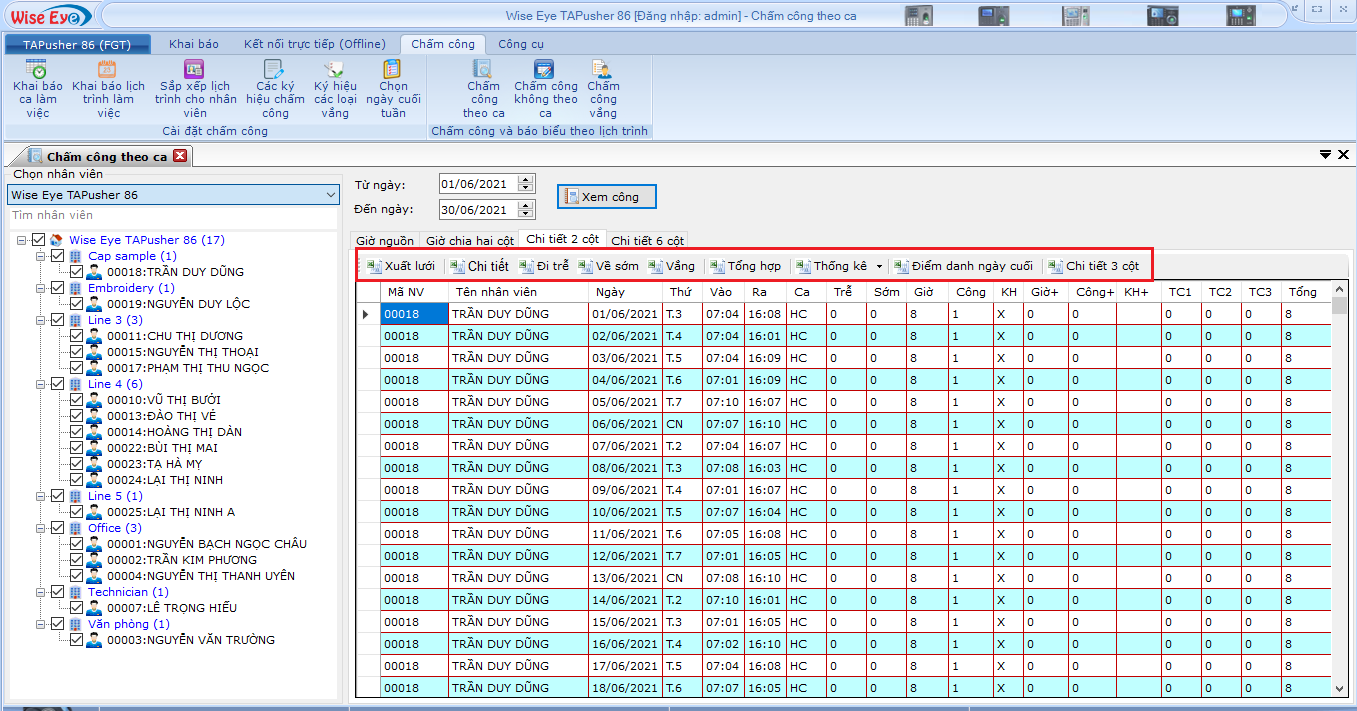Switch to Công cụ ribbon tab
The width and height of the screenshot is (1357, 711).
click(x=521, y=44)
